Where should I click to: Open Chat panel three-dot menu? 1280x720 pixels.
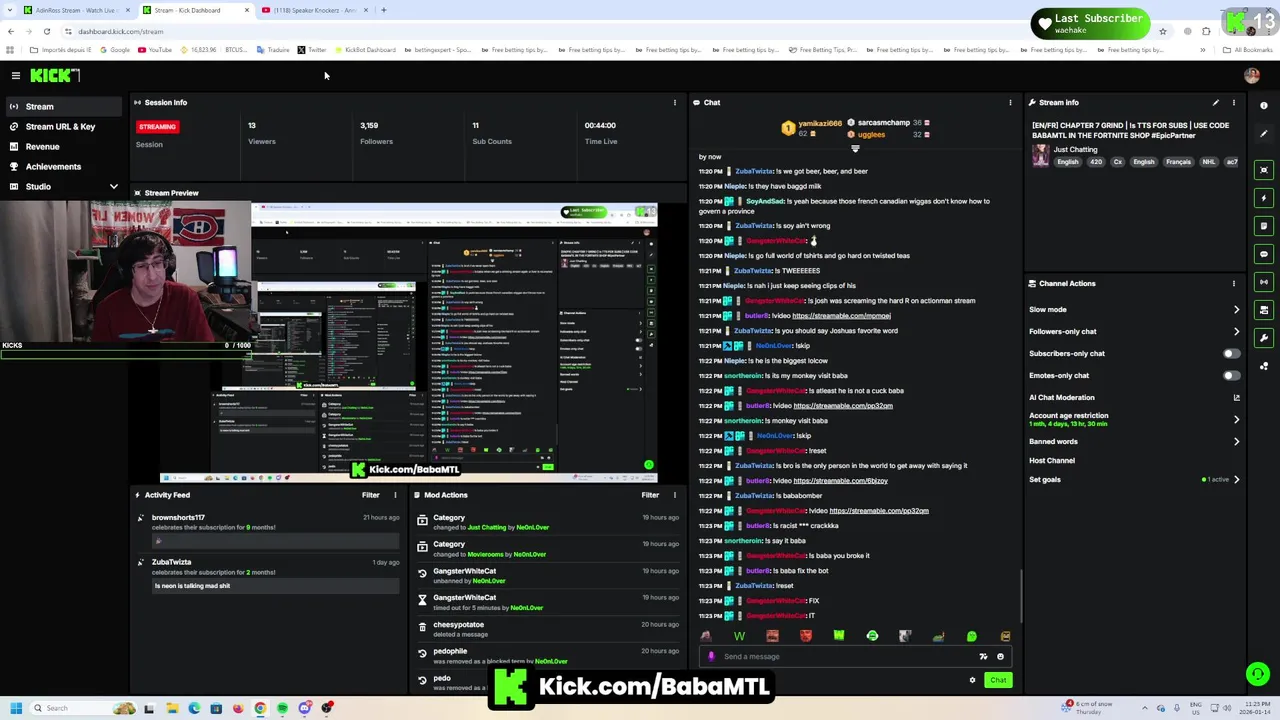[1010, 102]
